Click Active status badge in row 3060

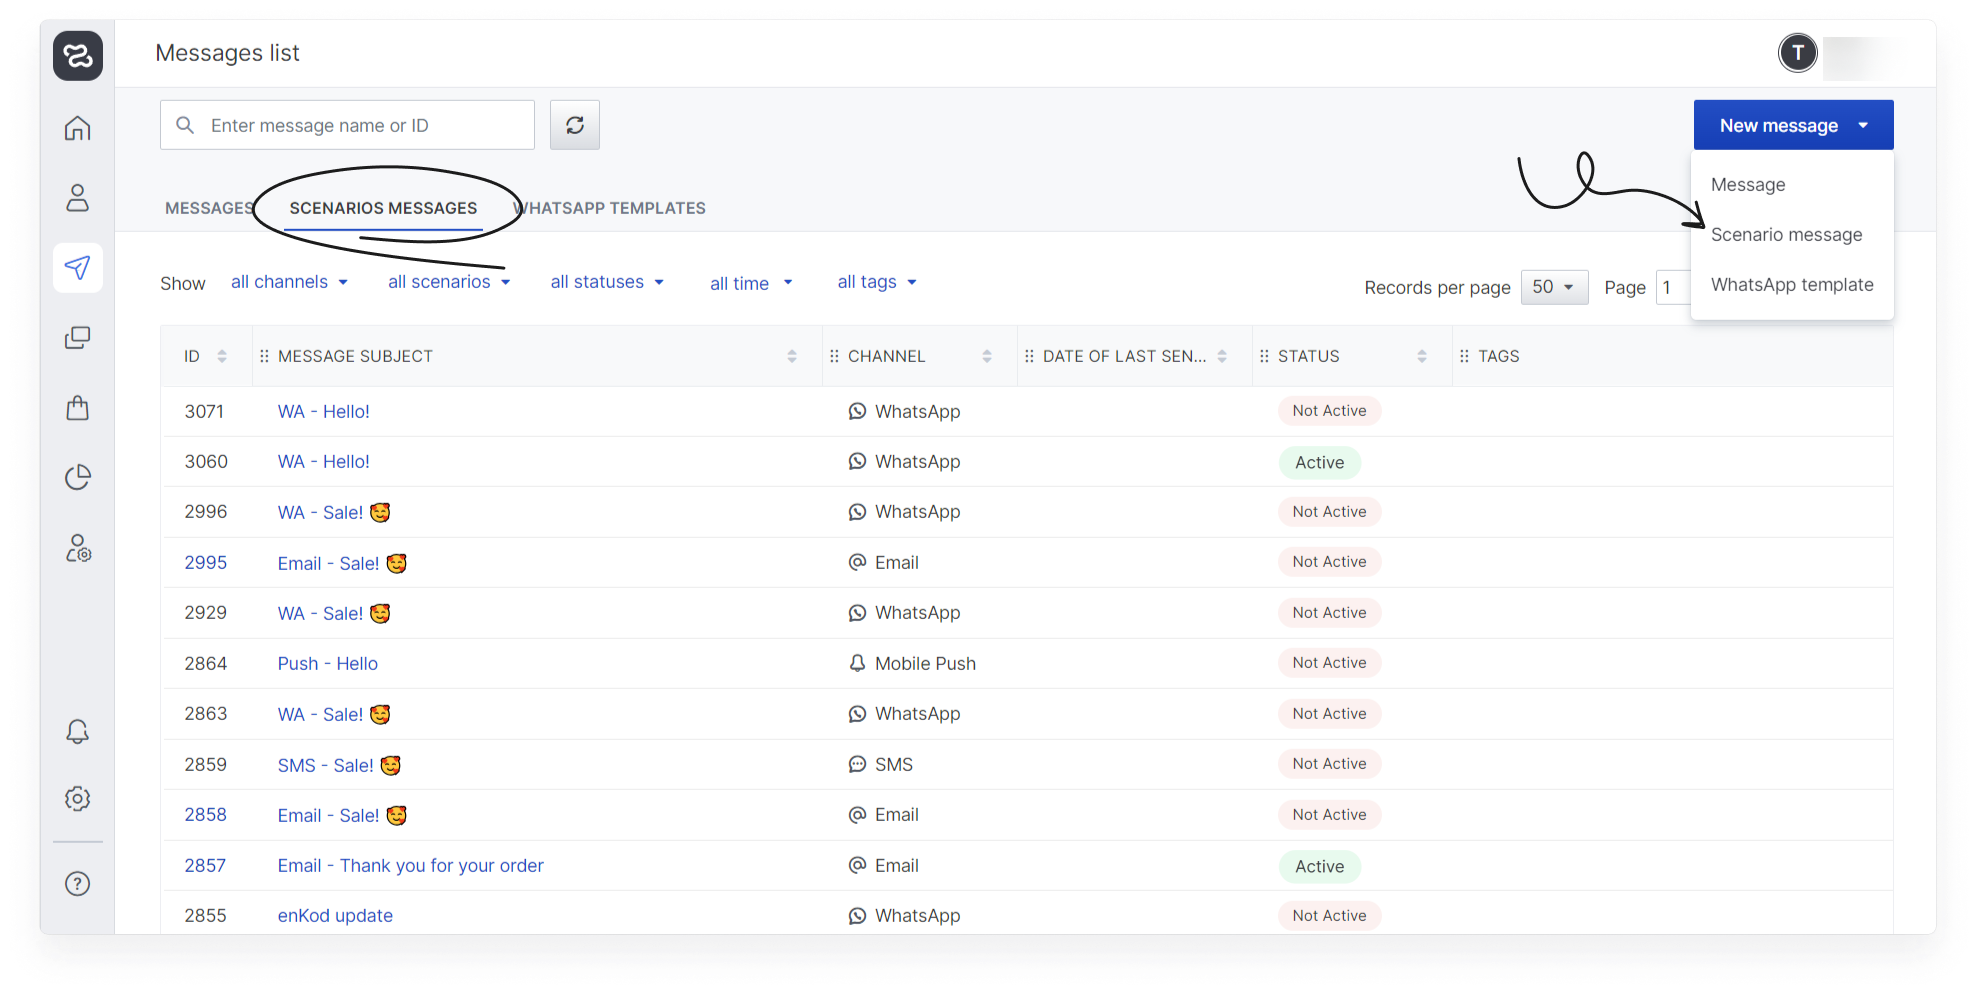(1320, 462)
